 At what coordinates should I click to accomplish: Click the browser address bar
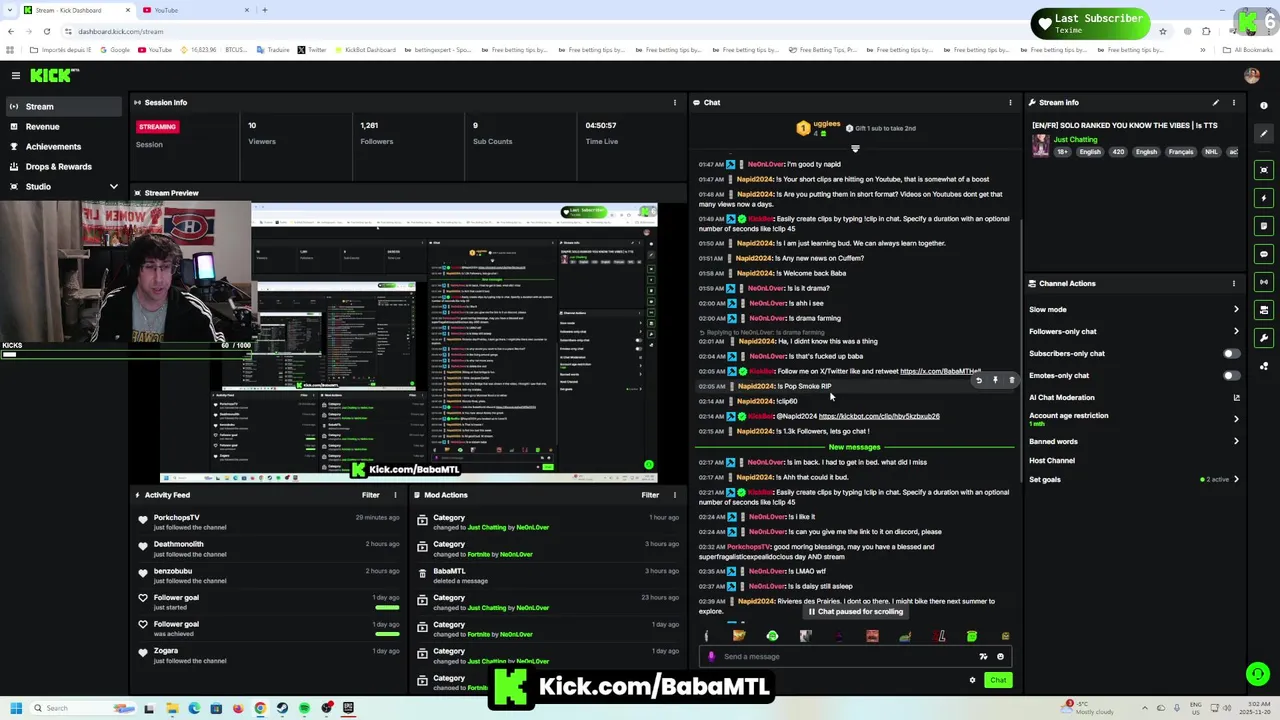click(x=600, y=31)
